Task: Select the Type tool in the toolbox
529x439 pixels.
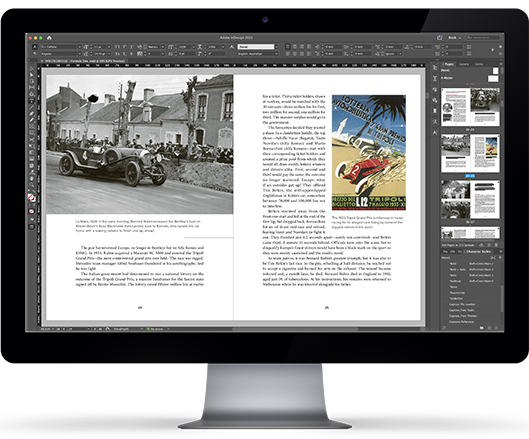Action: point(32,101)
